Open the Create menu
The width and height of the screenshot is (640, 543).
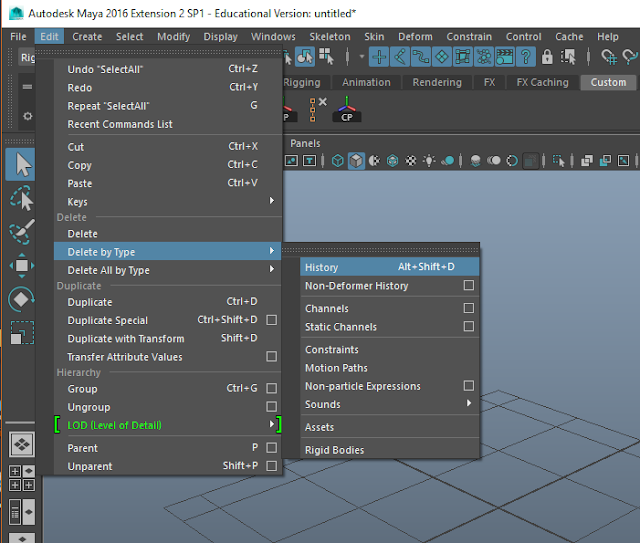pyautogui.click(x=87, y=37)
